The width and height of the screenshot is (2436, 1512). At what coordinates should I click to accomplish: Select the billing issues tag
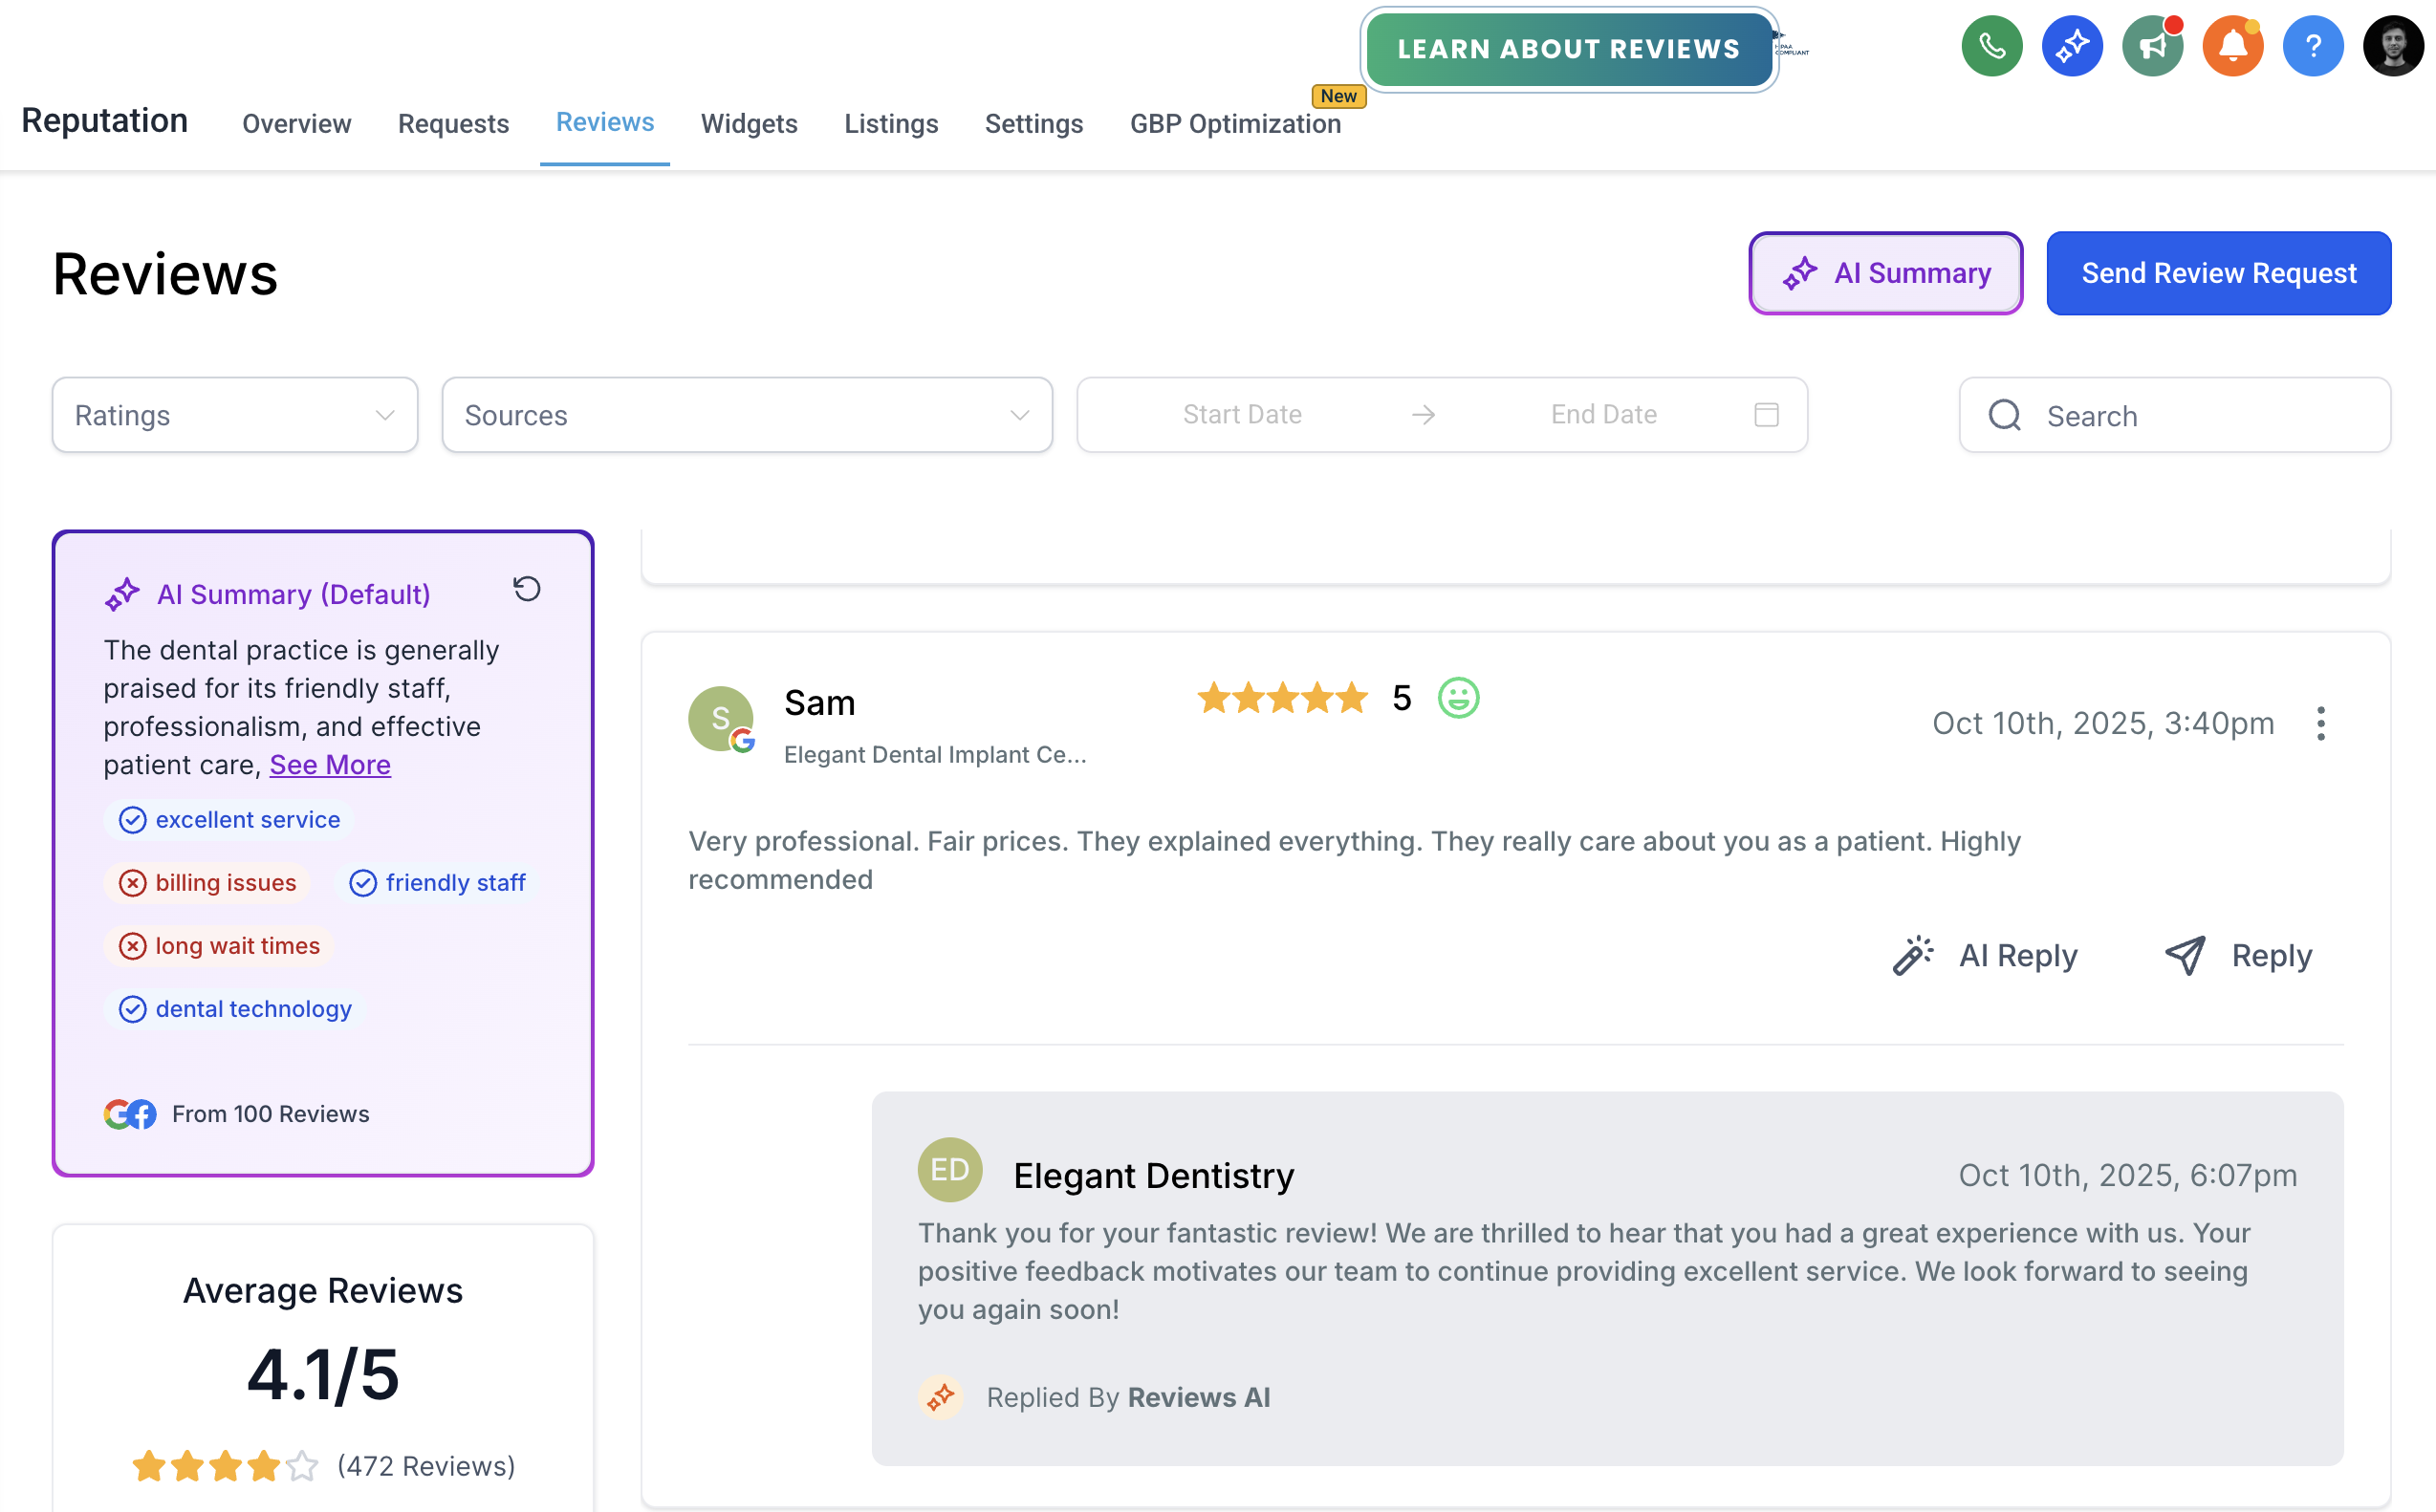(208, 883)
